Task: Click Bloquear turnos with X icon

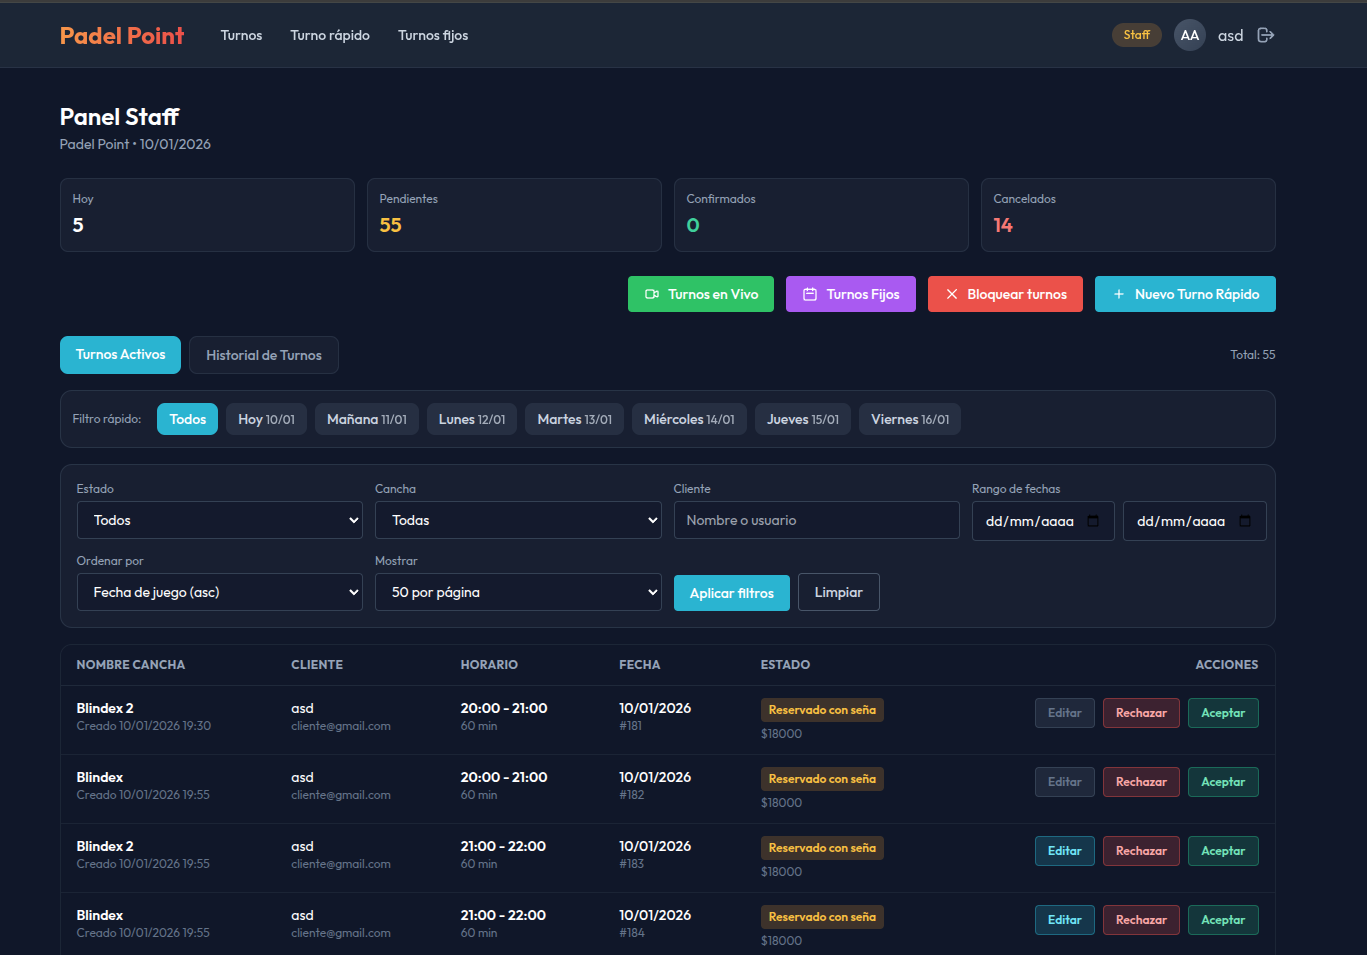Action: tap(1004, 294)
